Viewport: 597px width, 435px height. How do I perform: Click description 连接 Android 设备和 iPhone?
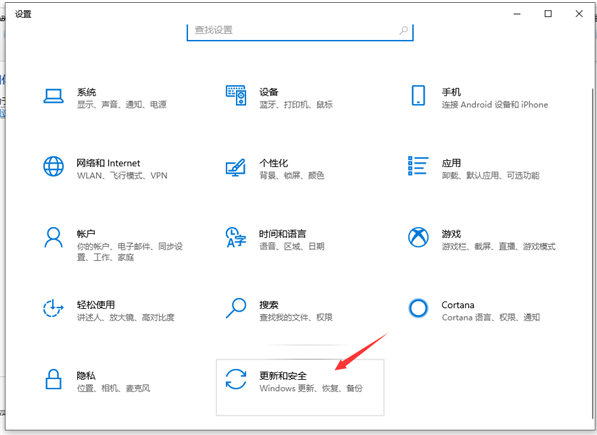(495, 104)
